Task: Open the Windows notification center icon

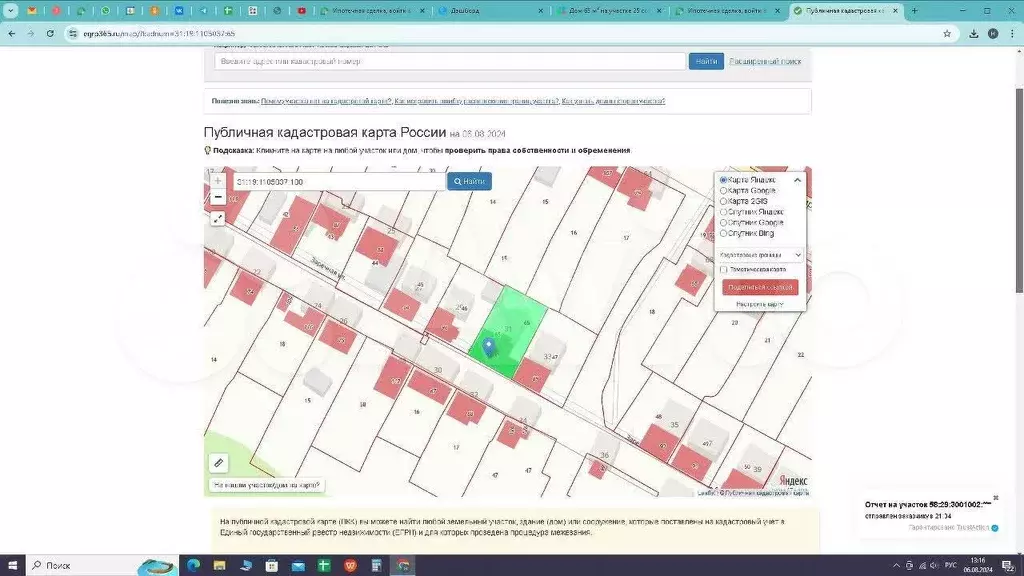Action: [x=1008, y=566]
